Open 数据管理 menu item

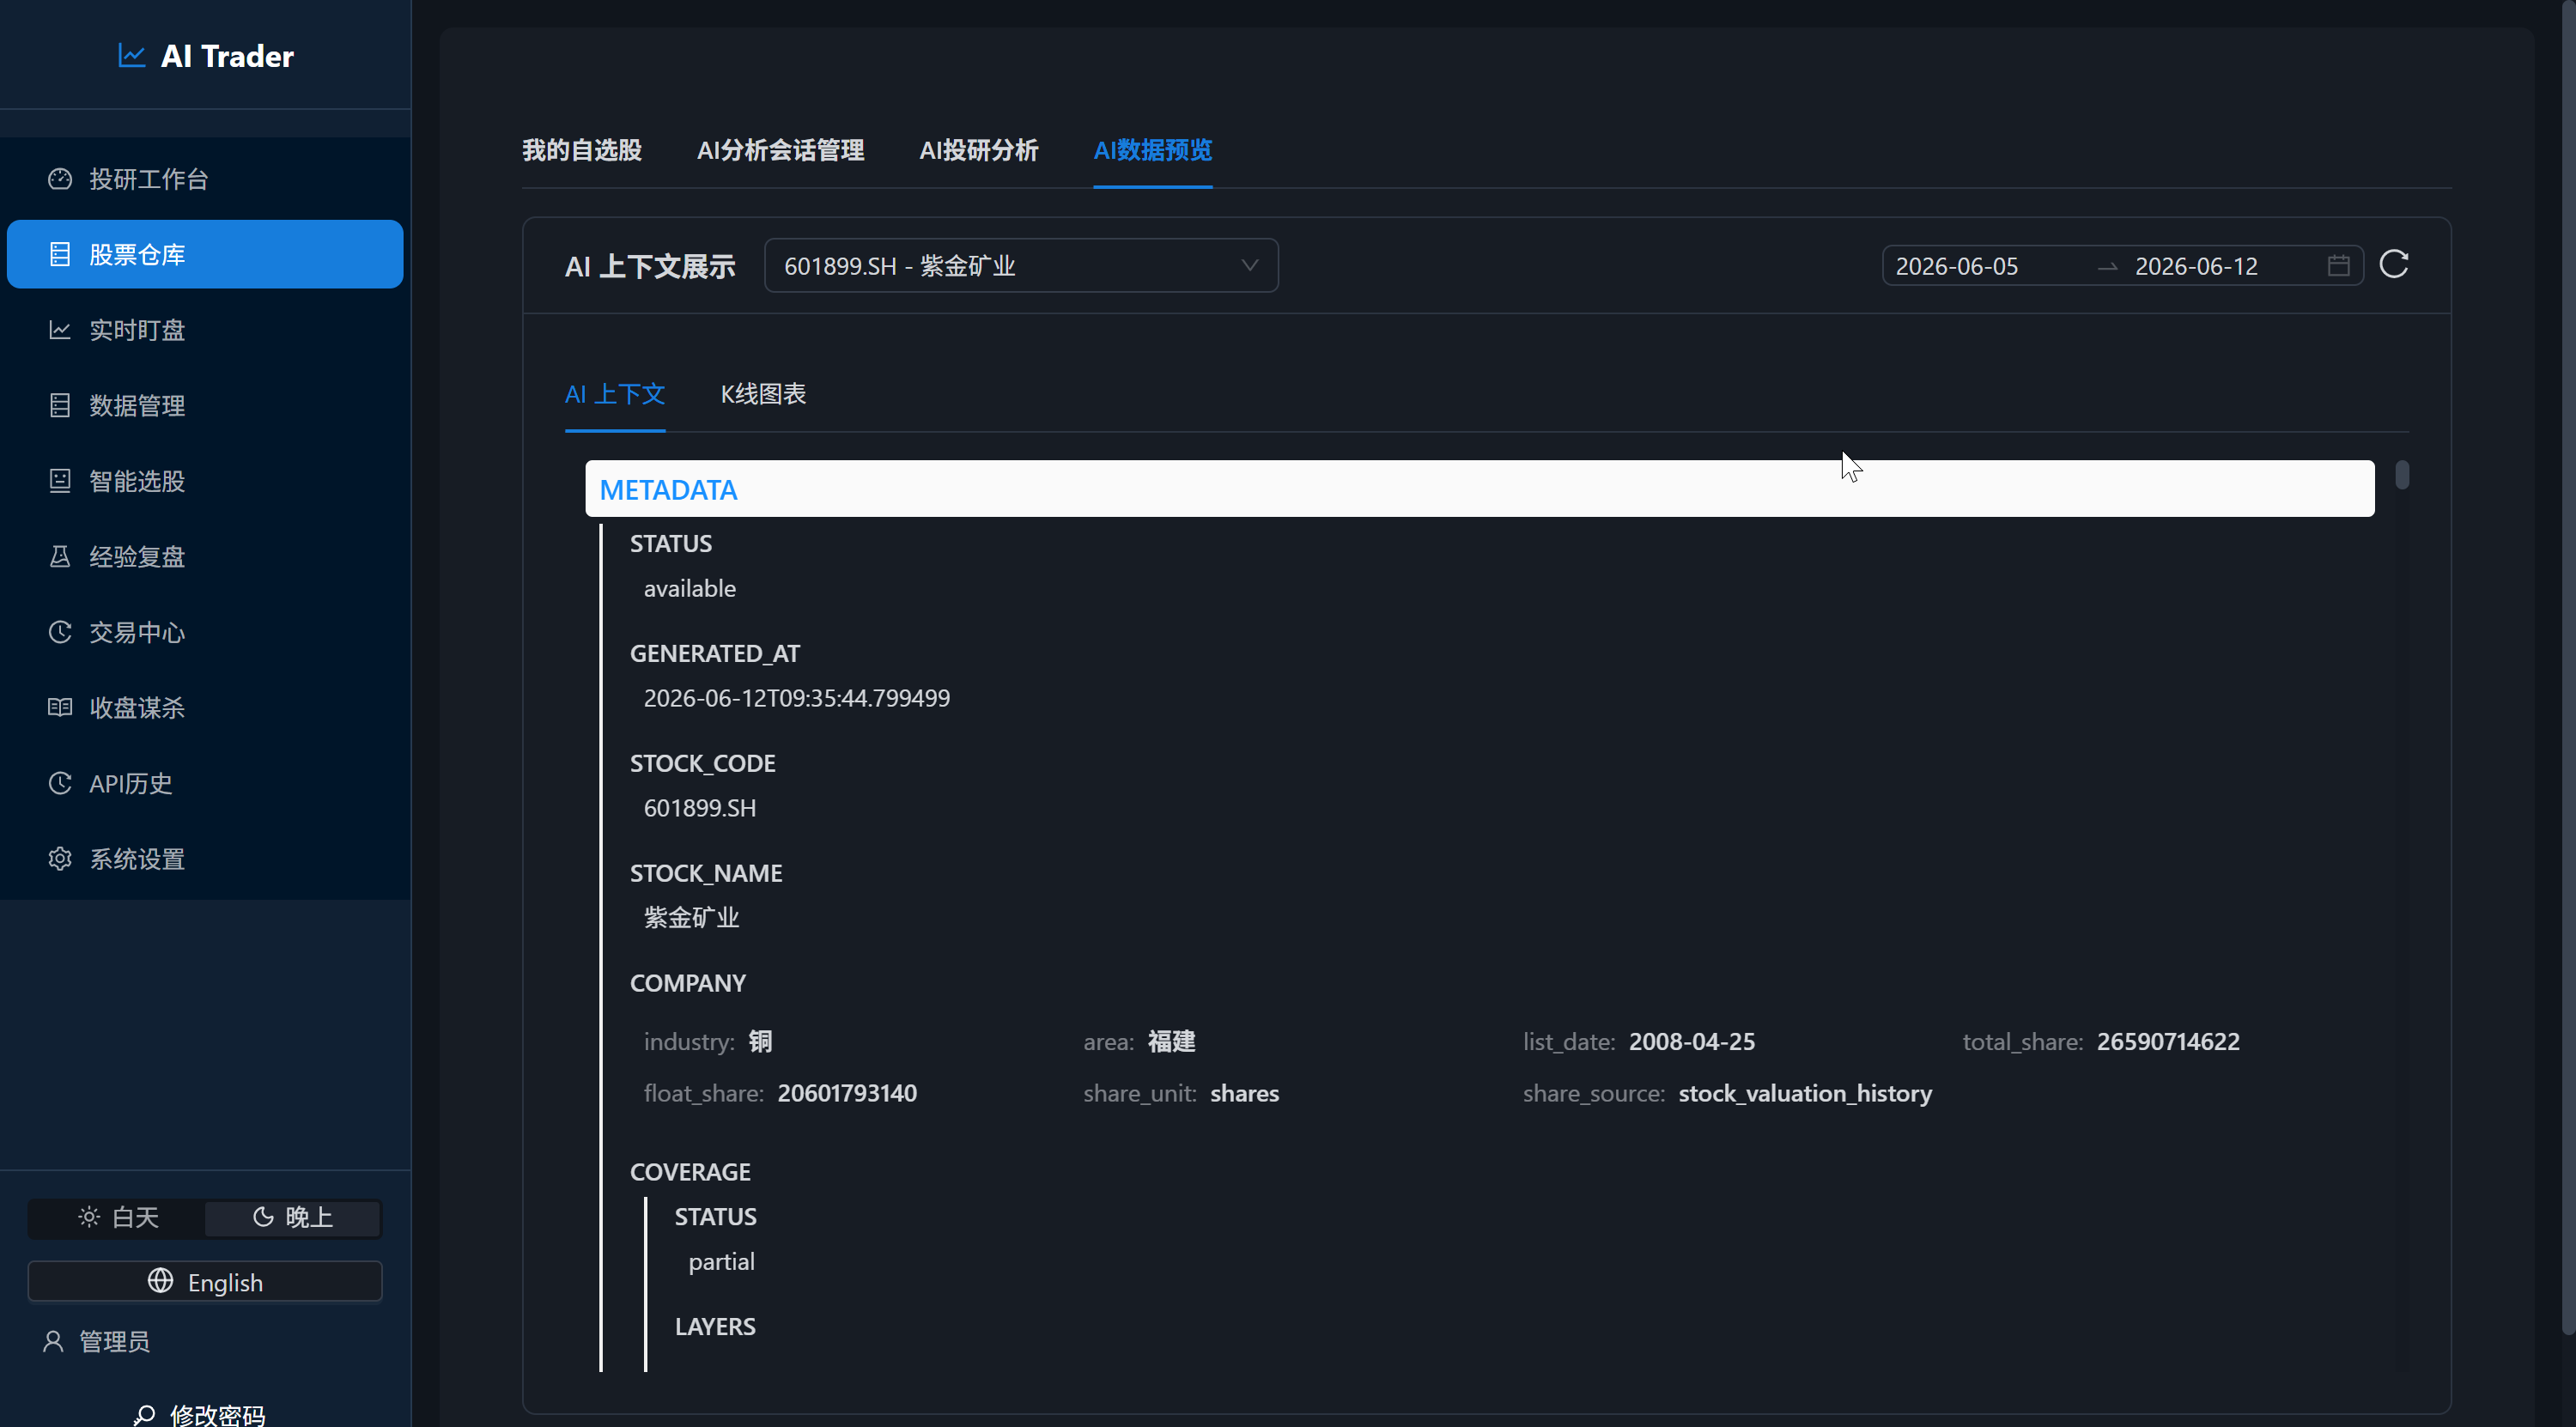205,405
